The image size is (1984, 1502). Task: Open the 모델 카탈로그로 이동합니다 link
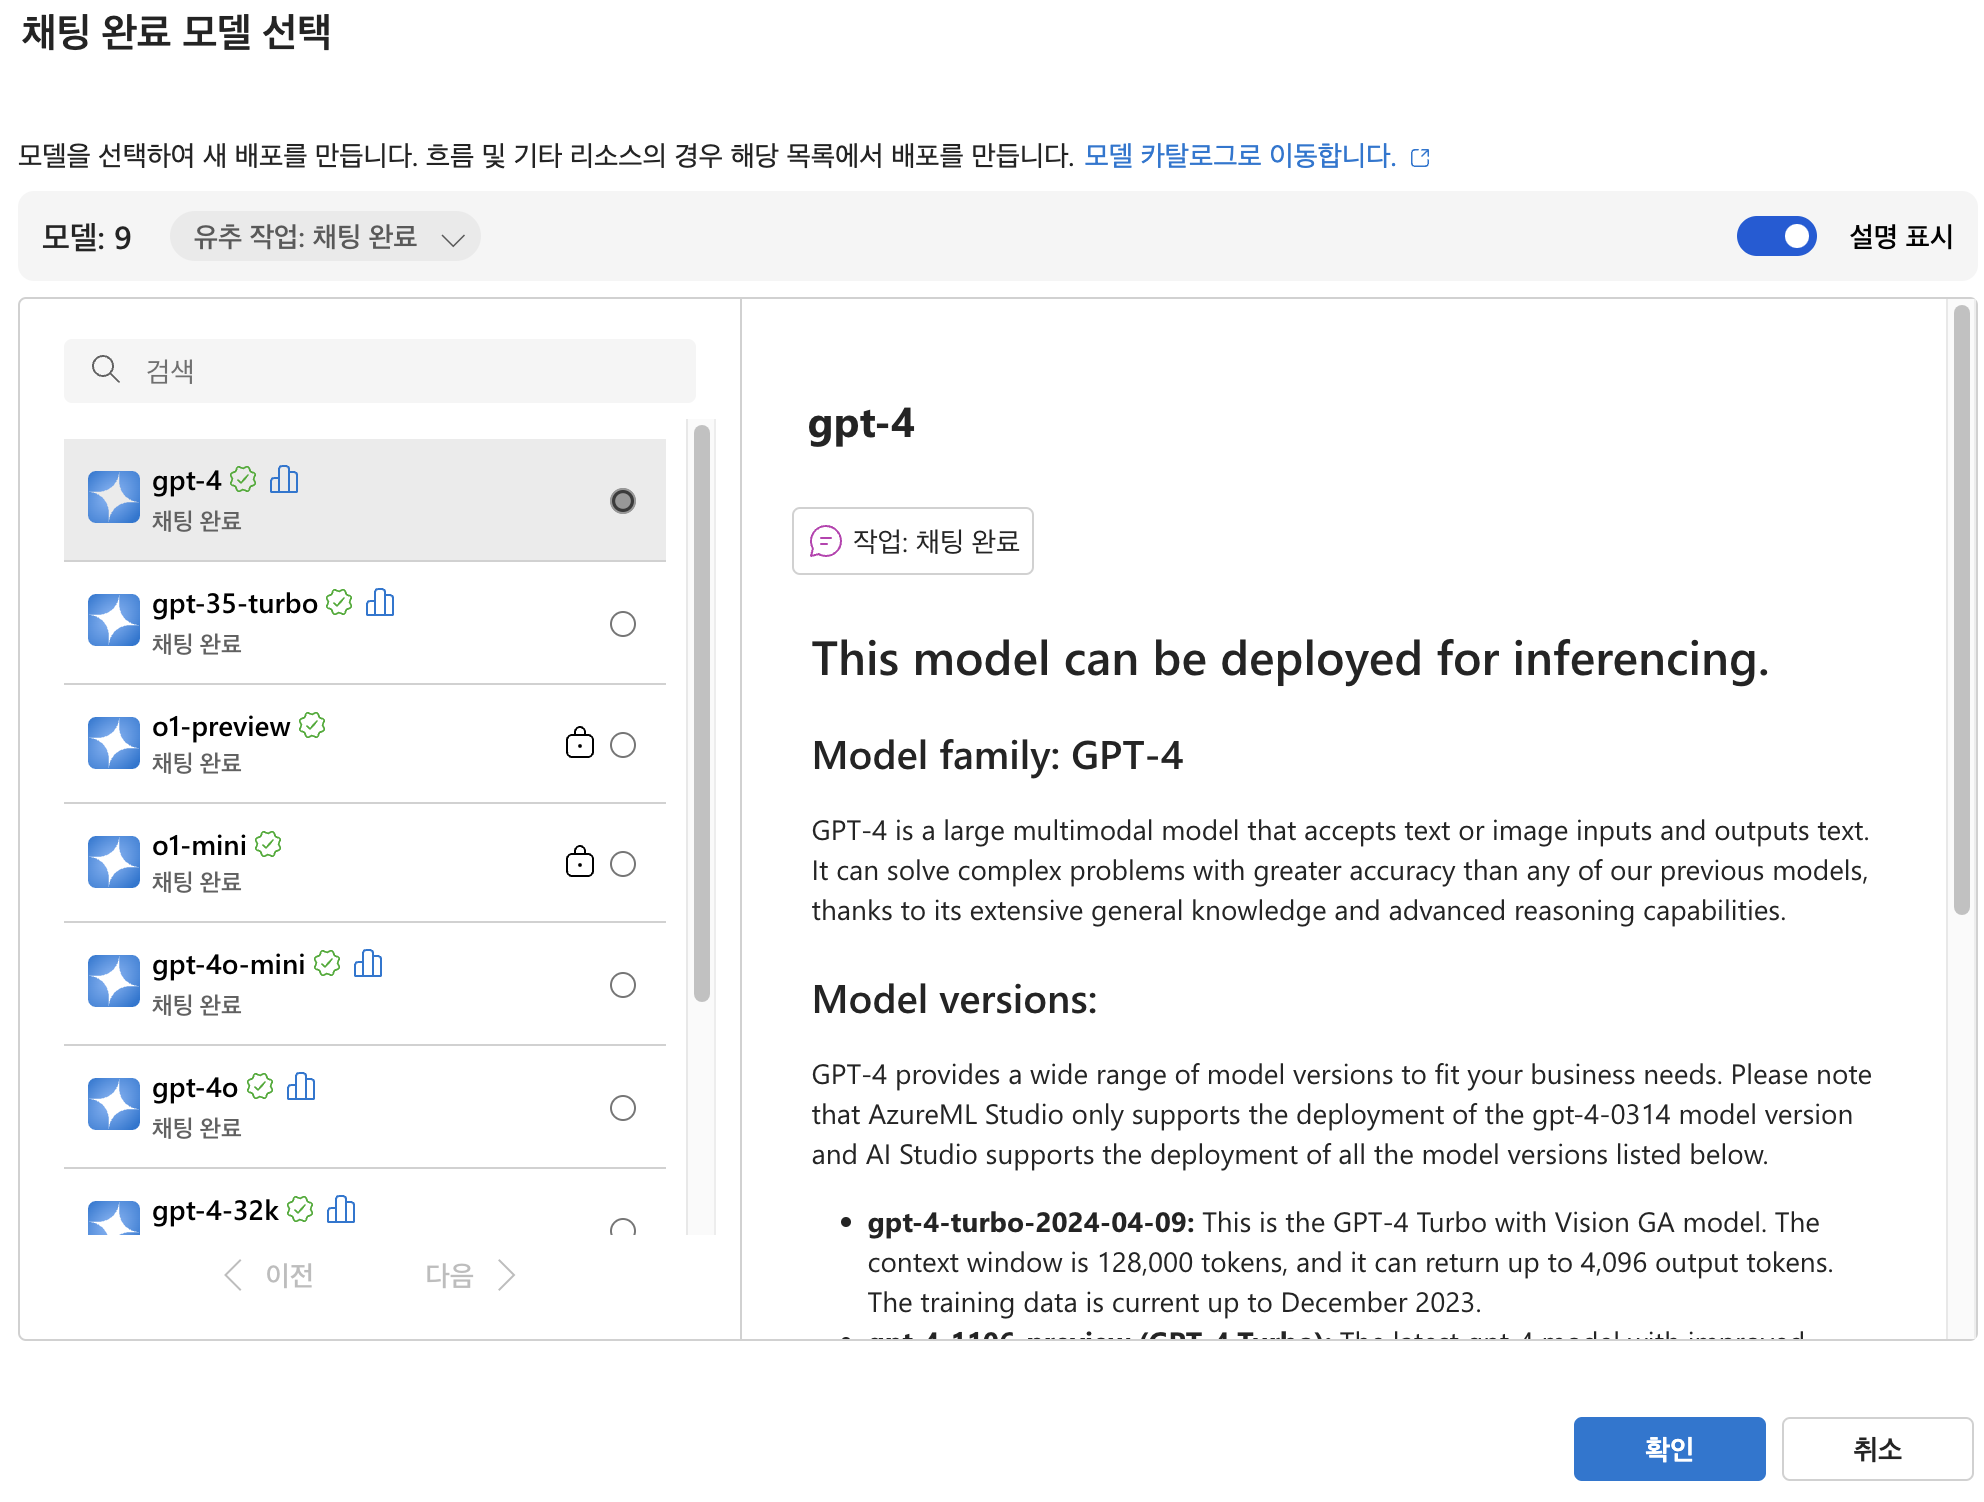click(1239, 156)
